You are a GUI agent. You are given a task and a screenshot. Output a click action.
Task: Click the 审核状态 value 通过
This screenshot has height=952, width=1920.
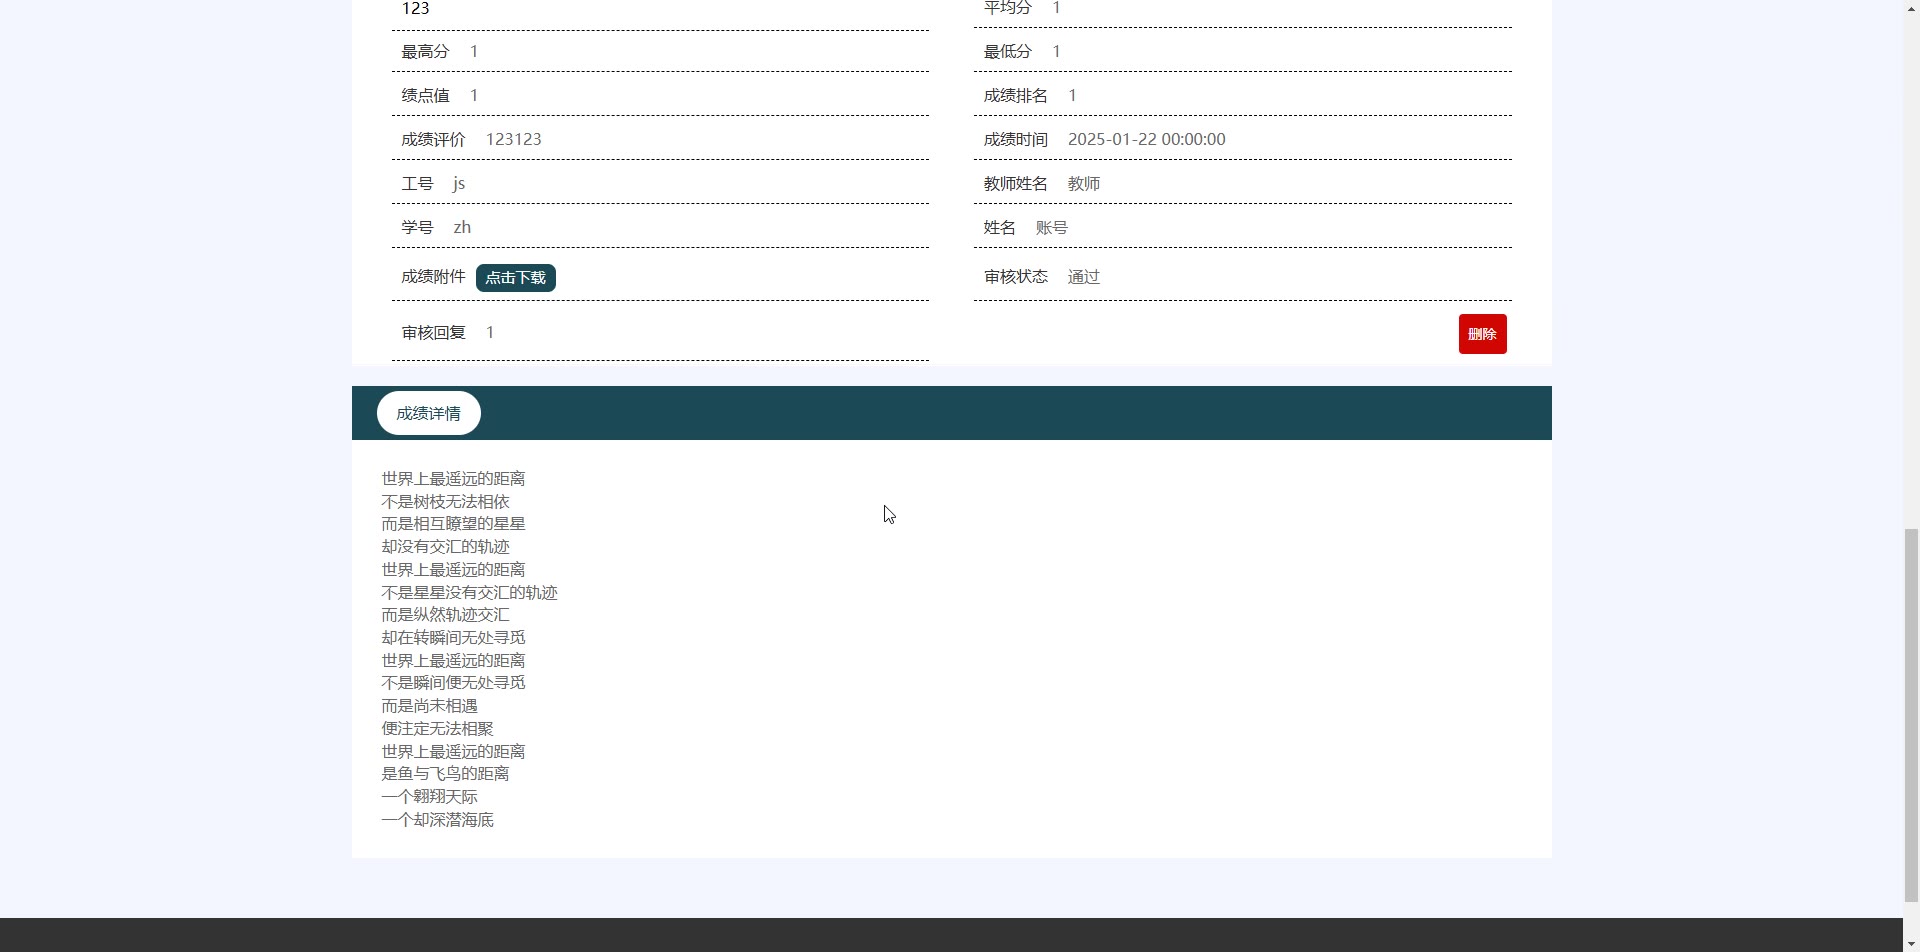pos(1084,277)
